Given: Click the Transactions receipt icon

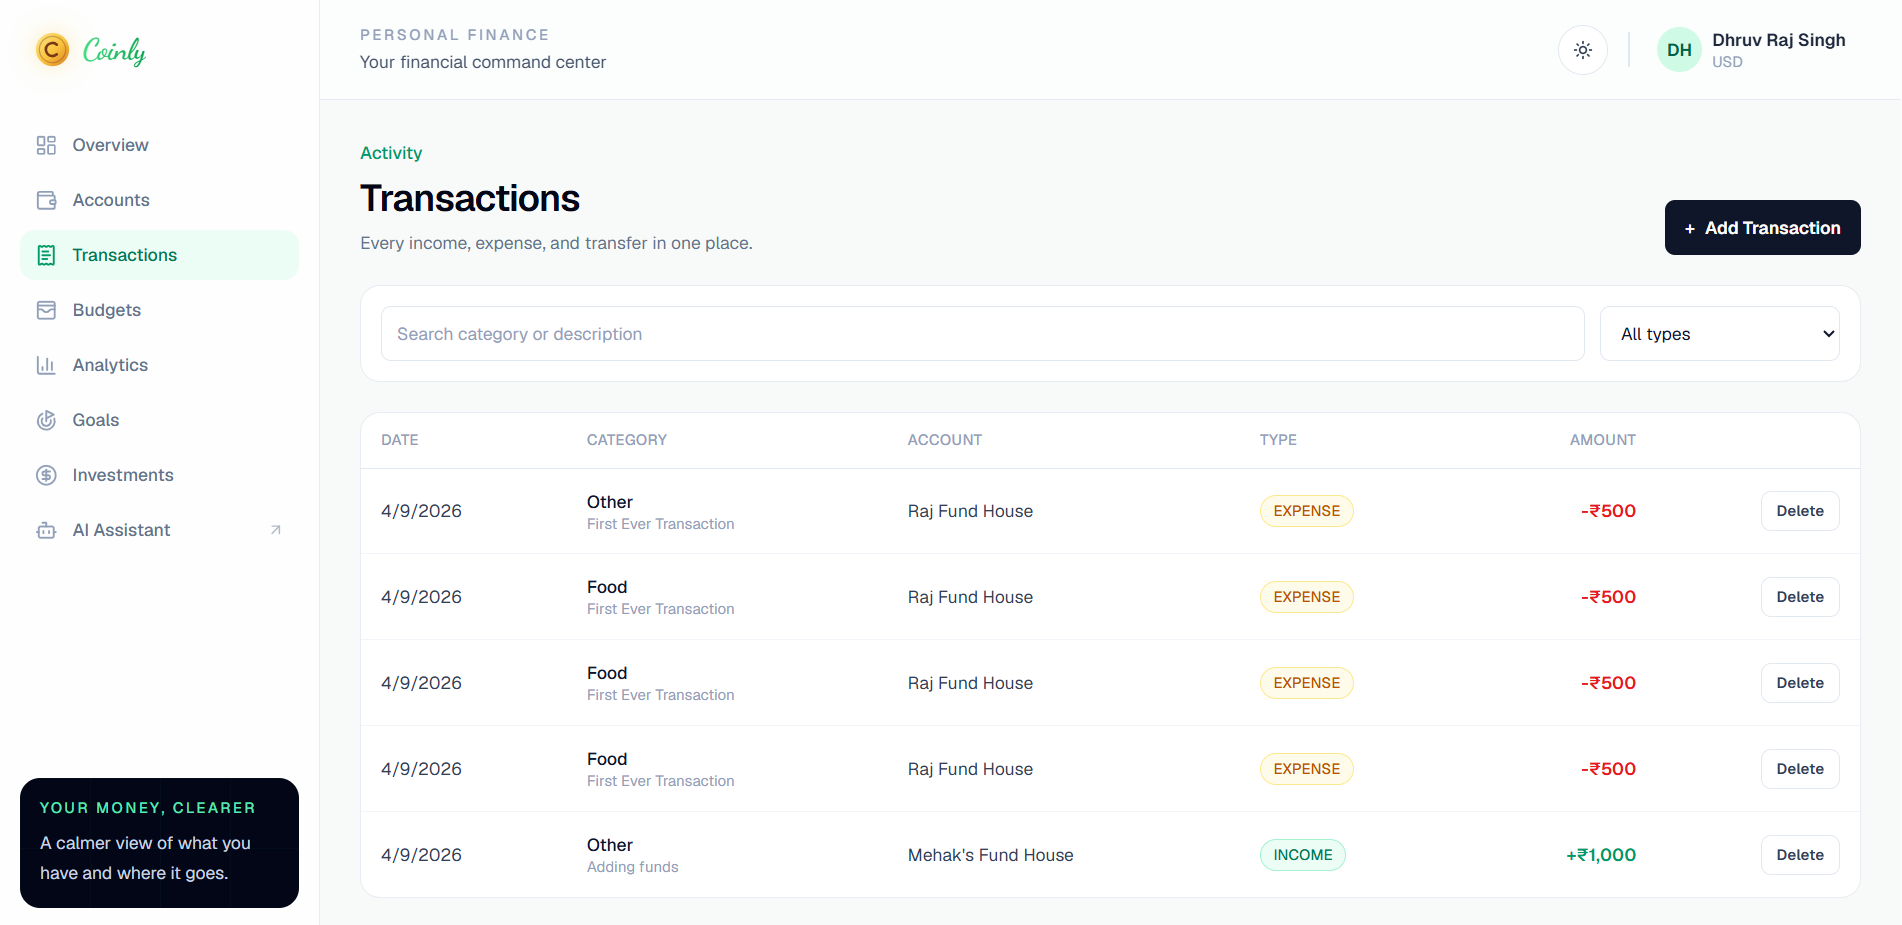Looking at the screenshot, I should pos(46,255).
